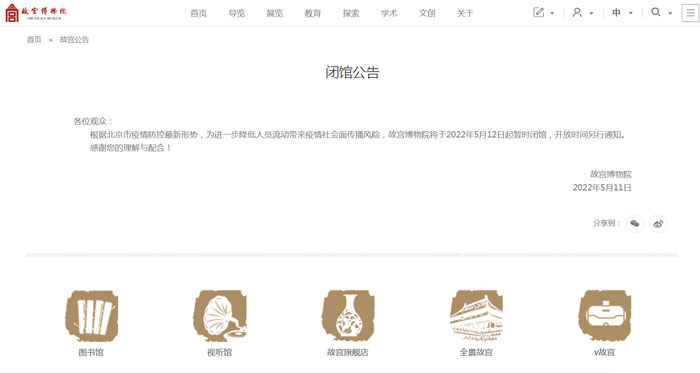Expand the arrow beside the pencil icon

coord(552,13)
